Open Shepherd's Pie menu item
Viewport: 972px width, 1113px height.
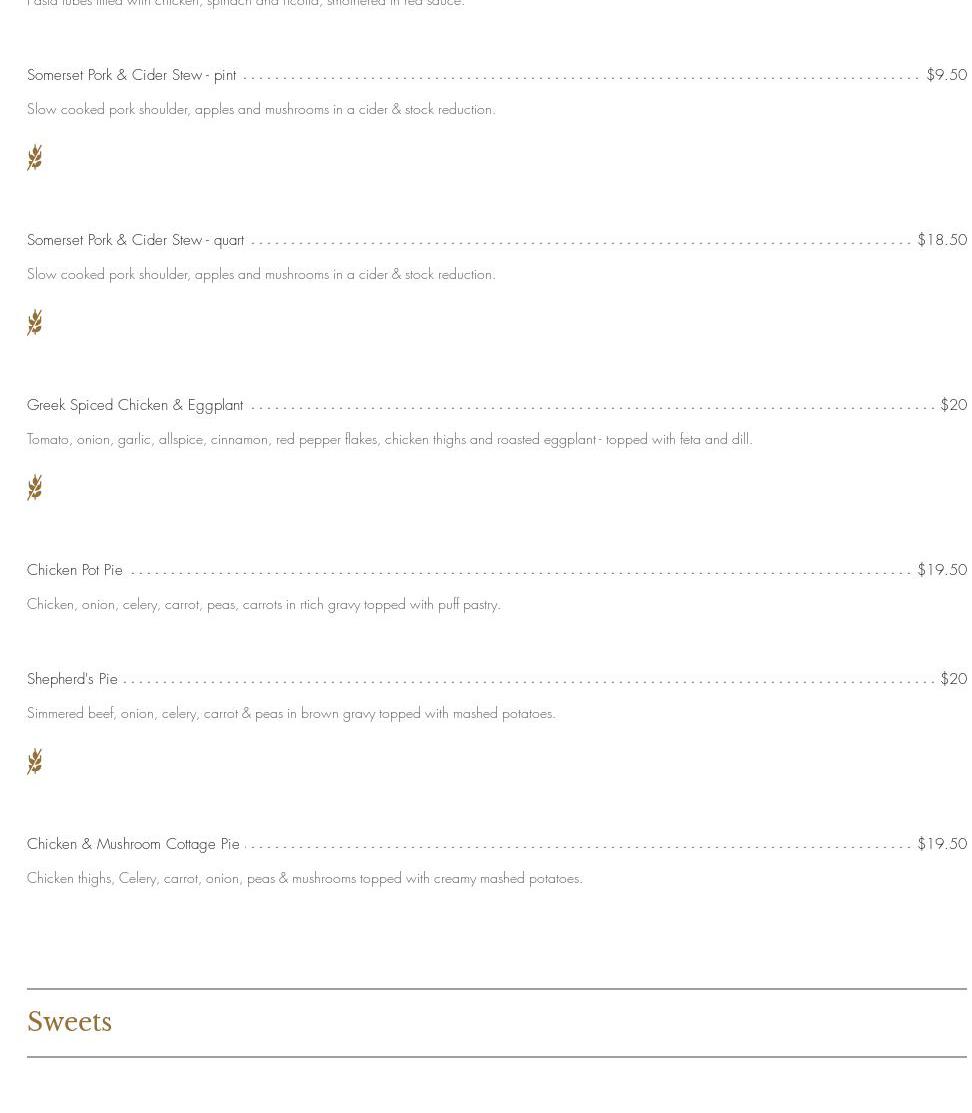click(x=72, y=679)
